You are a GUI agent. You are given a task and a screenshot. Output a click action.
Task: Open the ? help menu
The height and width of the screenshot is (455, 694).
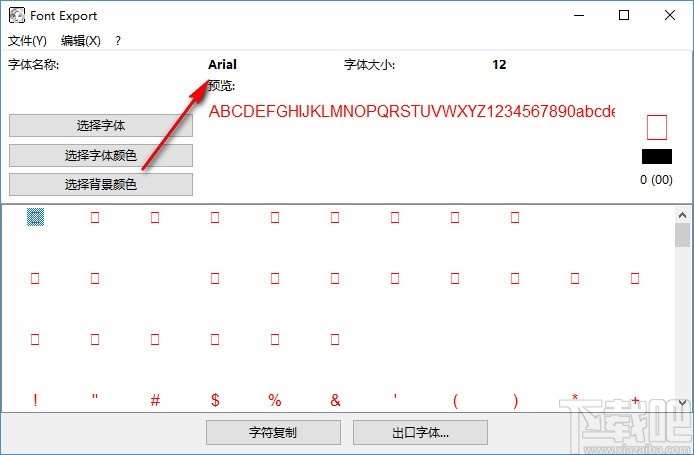tap(118, 41)
